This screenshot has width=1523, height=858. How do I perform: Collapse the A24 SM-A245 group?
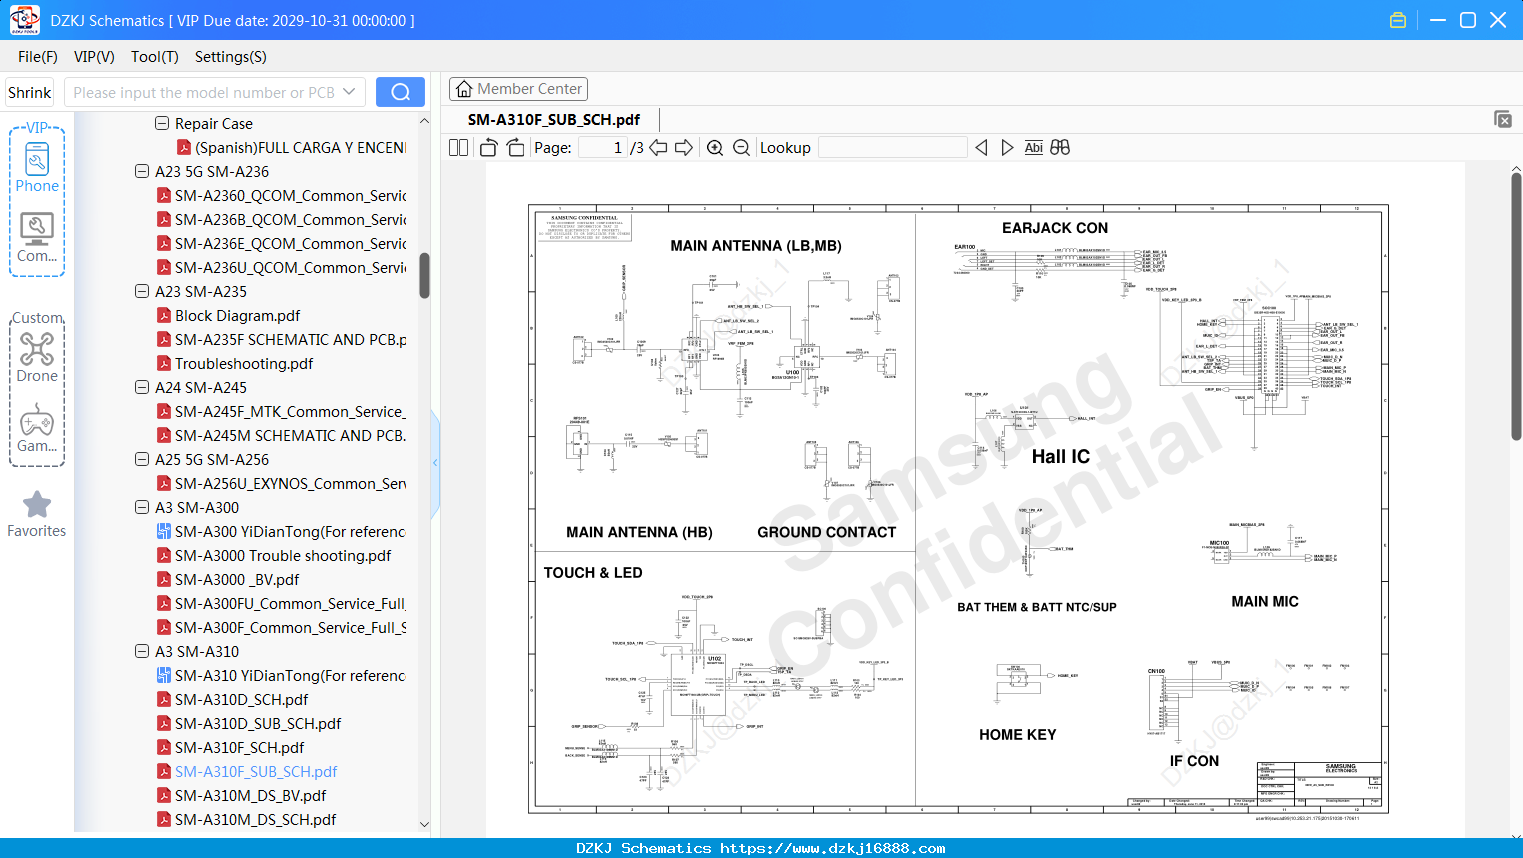[x=142, y=387]
